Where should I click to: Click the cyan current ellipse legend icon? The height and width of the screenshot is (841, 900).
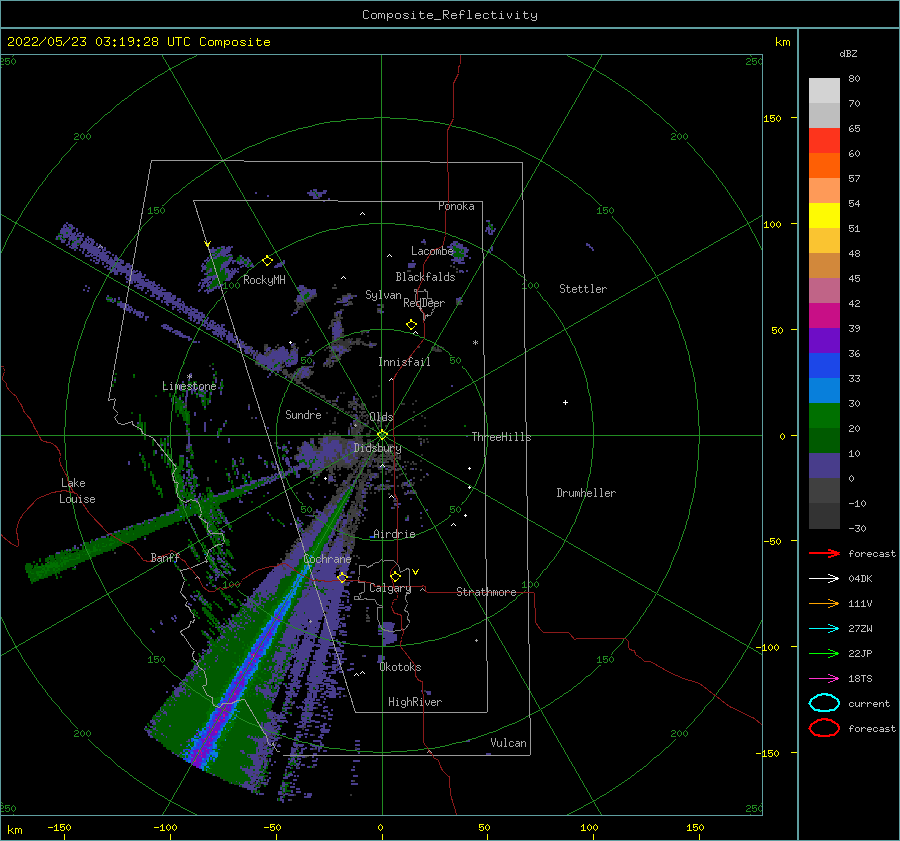click(x=824, y=703)
